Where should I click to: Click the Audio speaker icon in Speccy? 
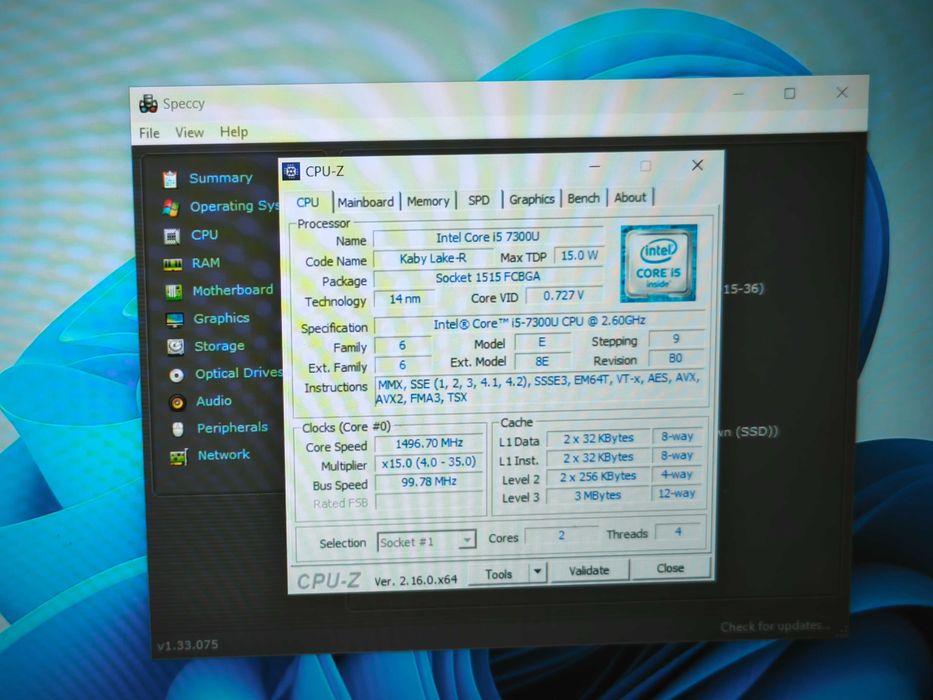click(x=177, y=402)
